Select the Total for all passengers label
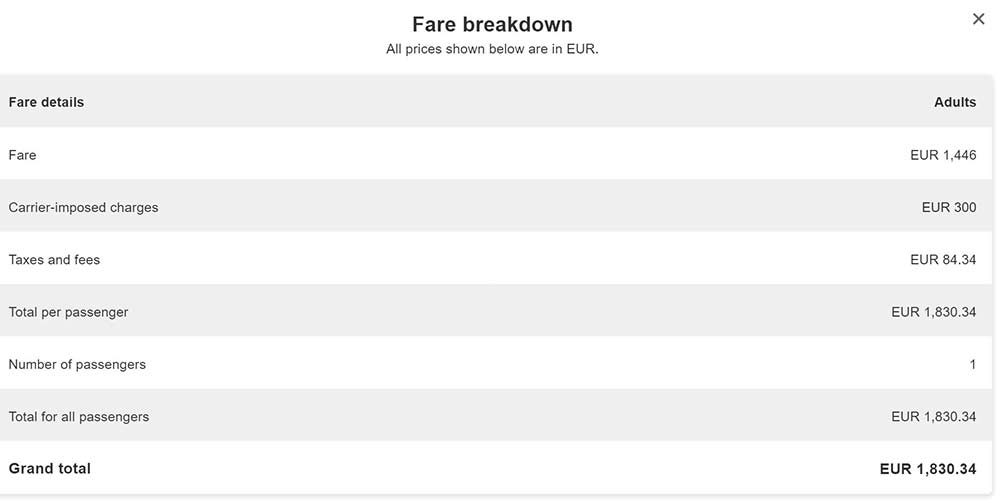This screenshot has height=503, width=1001. click(79, 417)
